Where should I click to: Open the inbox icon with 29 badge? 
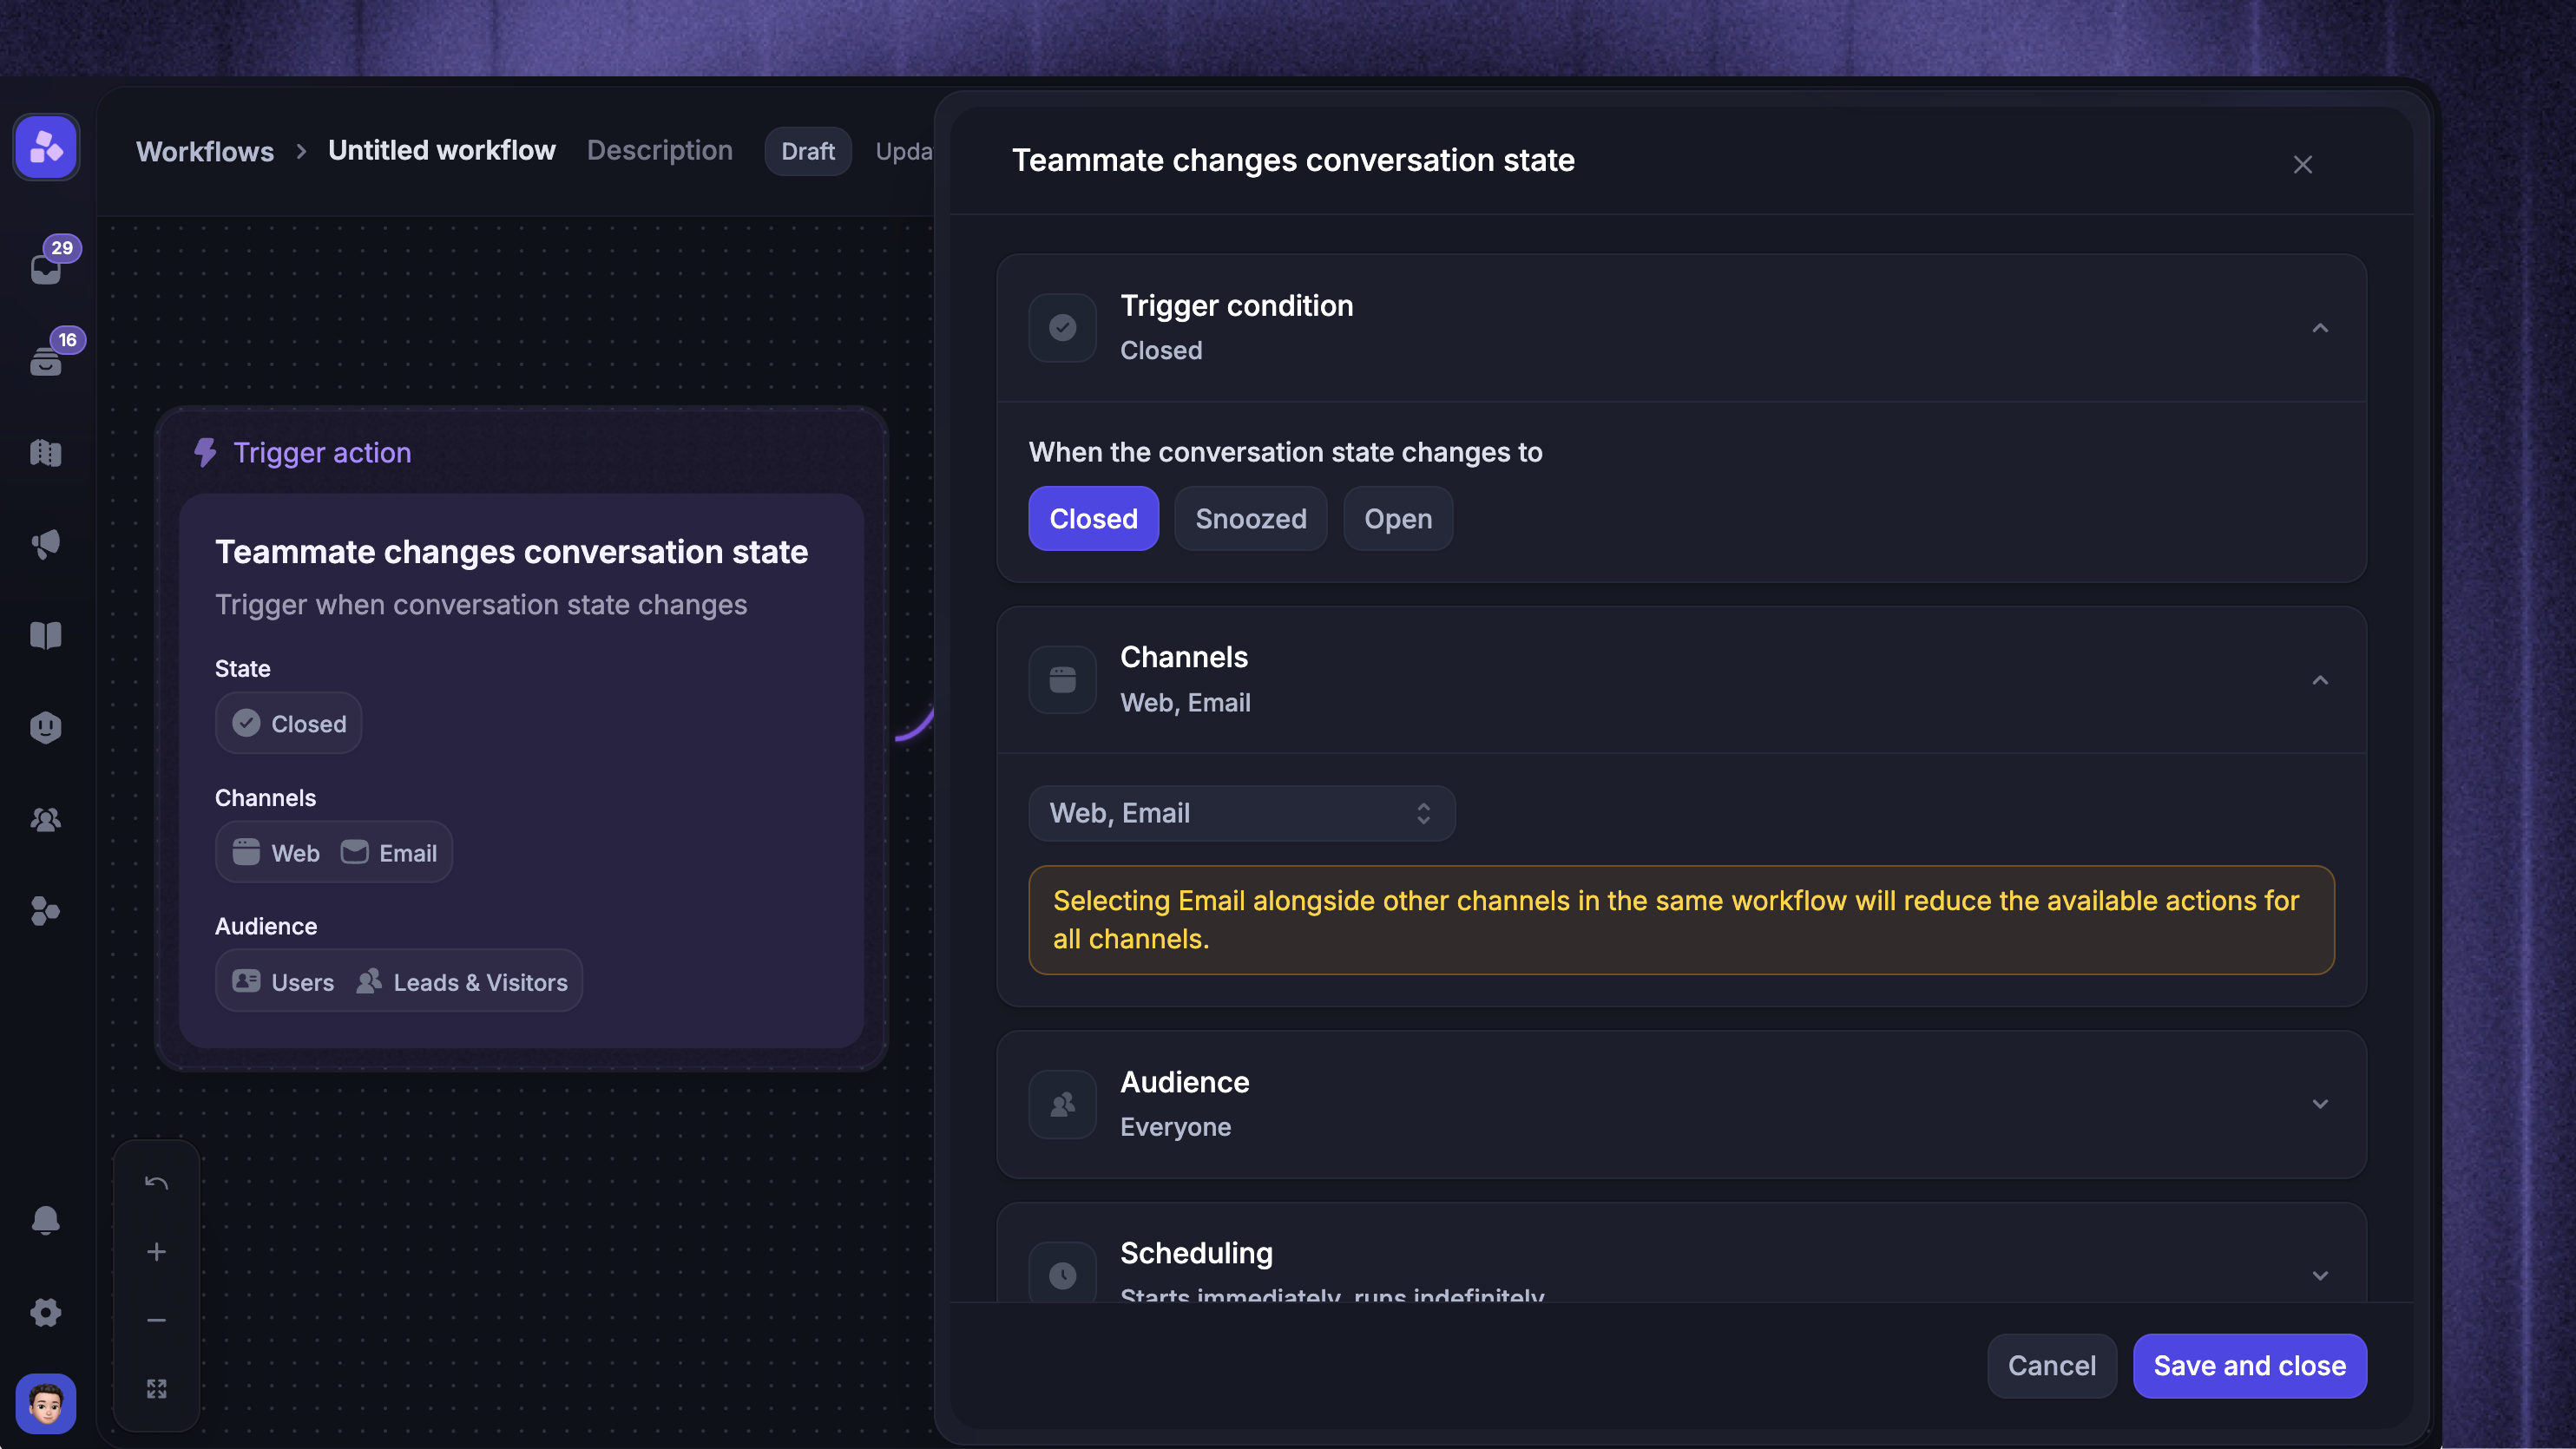click(x=46, y=268)
